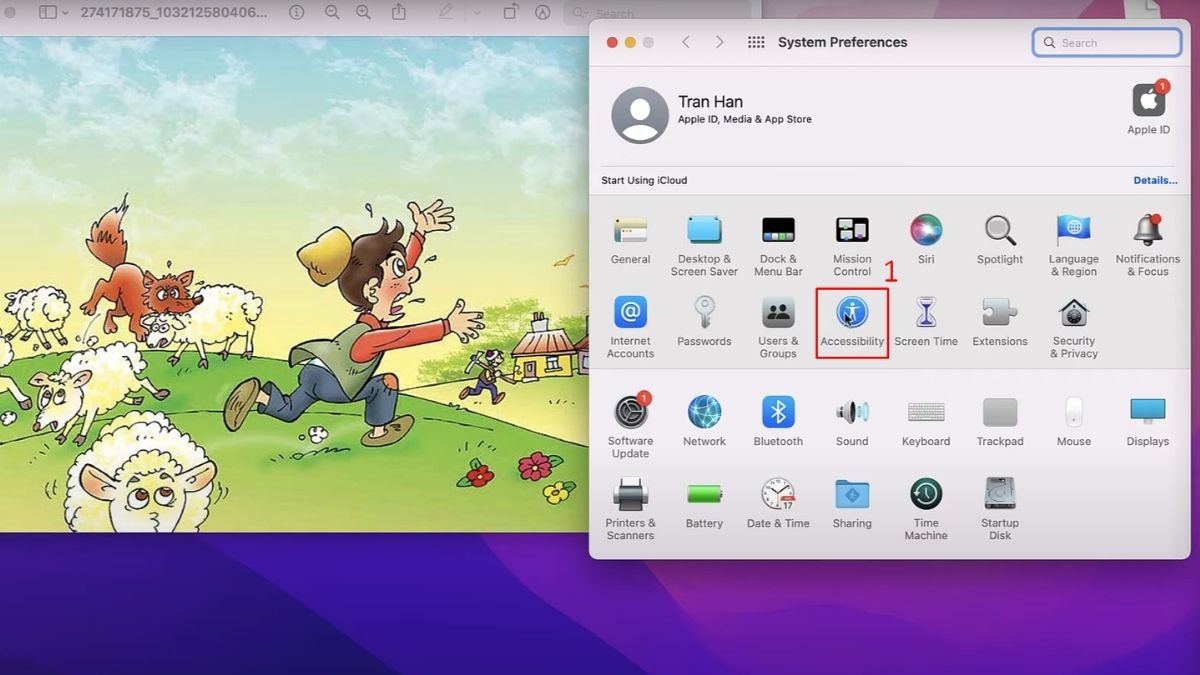
Task: Open Internet Accounts preferences
Action: pyautogui.click(x=630, y=328)
